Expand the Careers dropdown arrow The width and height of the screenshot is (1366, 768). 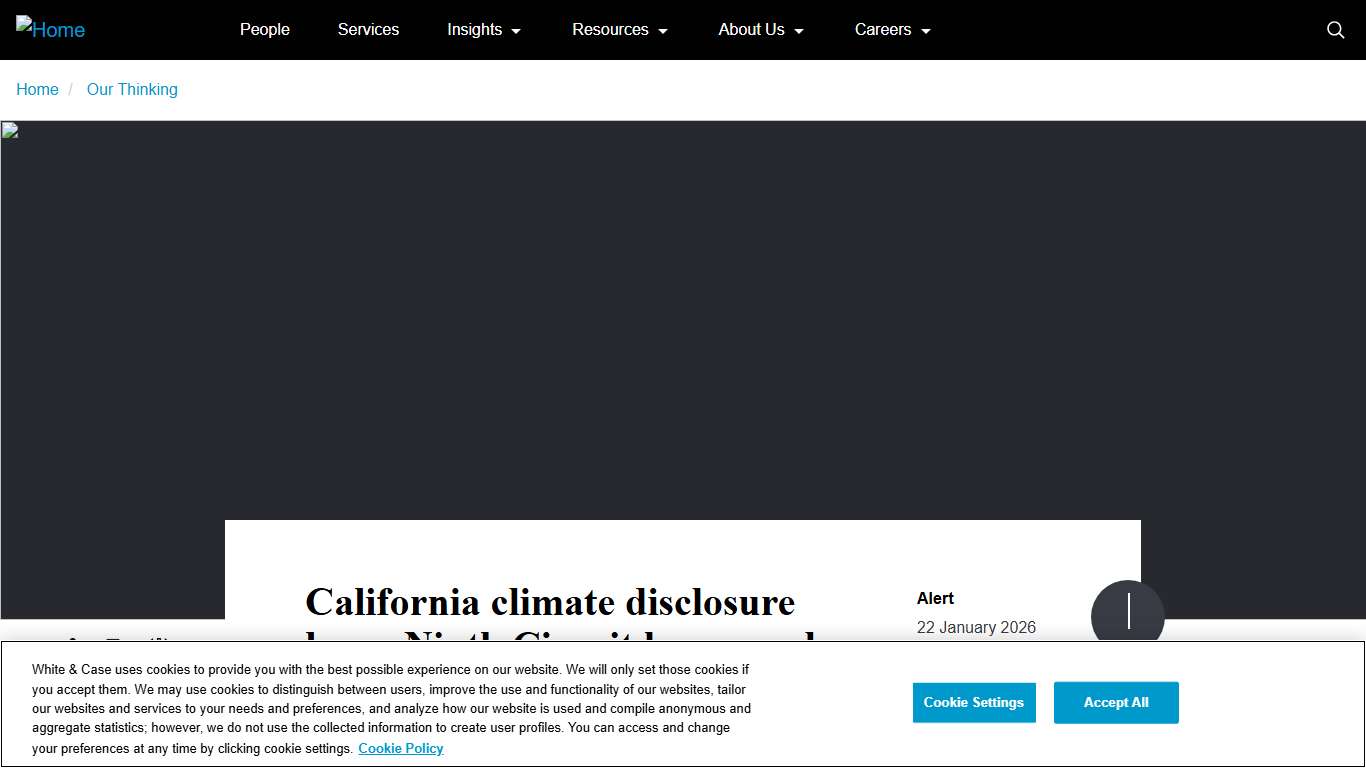(925, 31)
